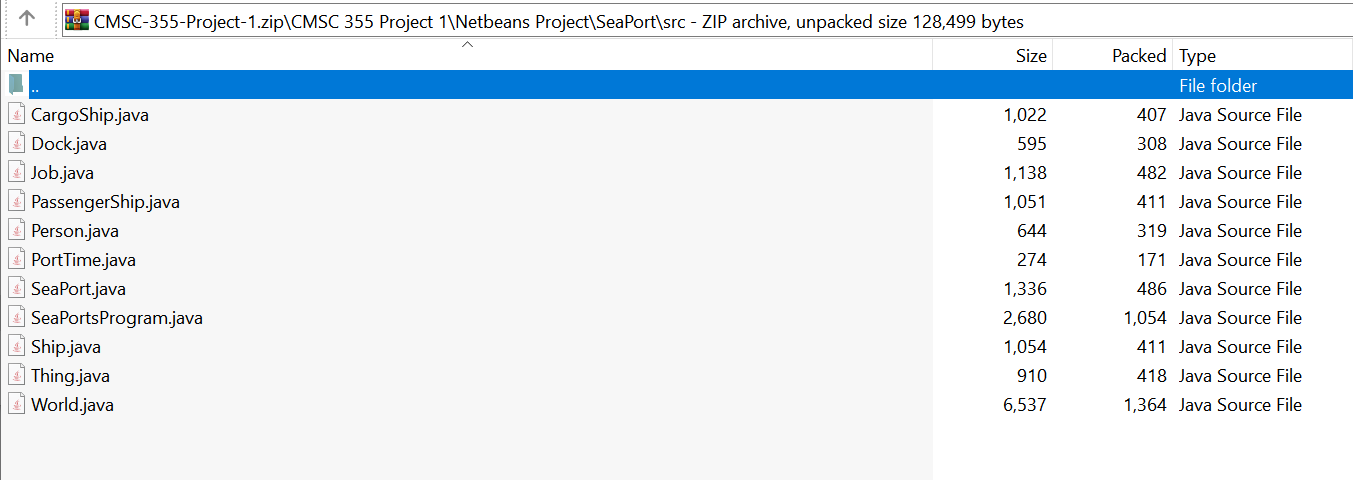Sort files by the Size column header
The width and height of the screenshot is (1353, 480).
pos(1030,56)
